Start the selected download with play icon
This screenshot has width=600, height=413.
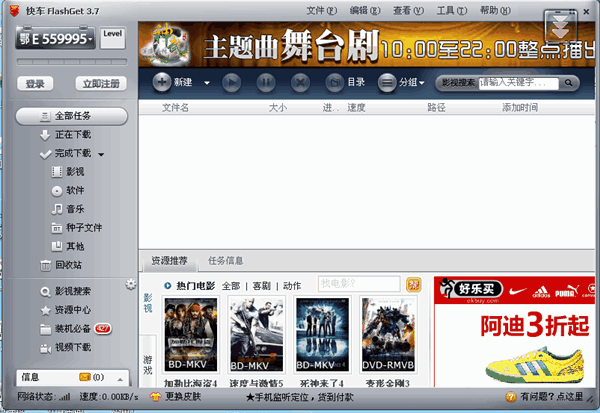pos(232,82)
